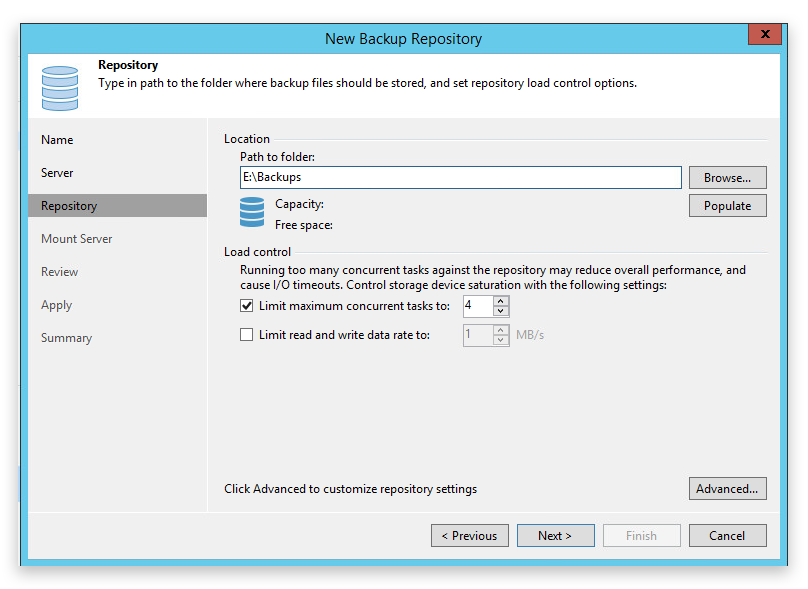808x589 pixels.
Task: Click the disabled Finish button
Action: coord(642,536)
